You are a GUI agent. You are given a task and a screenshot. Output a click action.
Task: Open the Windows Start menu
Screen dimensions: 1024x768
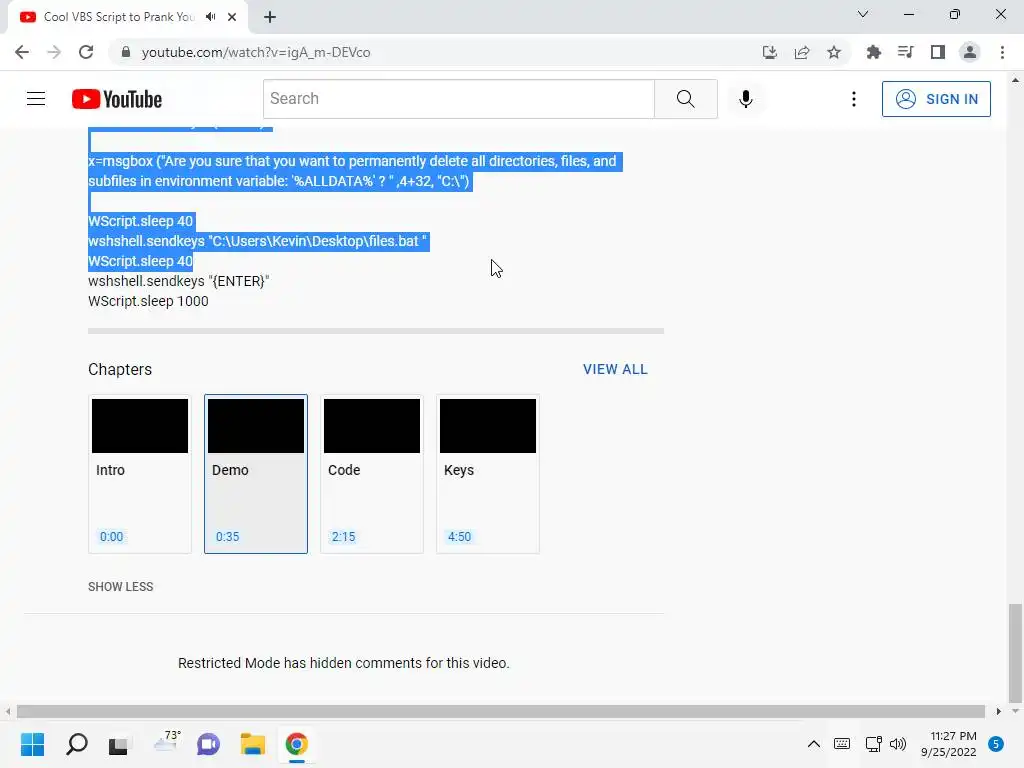pos(32,744)
